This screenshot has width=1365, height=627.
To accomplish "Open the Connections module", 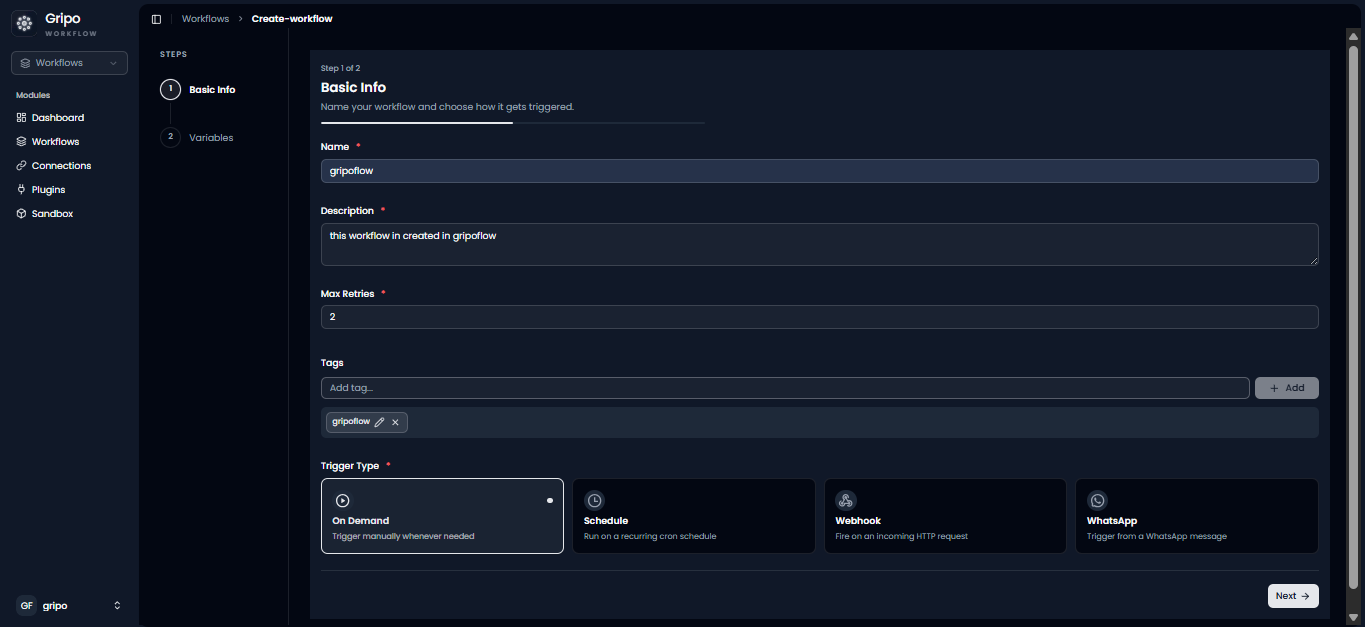I will [x=61, y=166].
